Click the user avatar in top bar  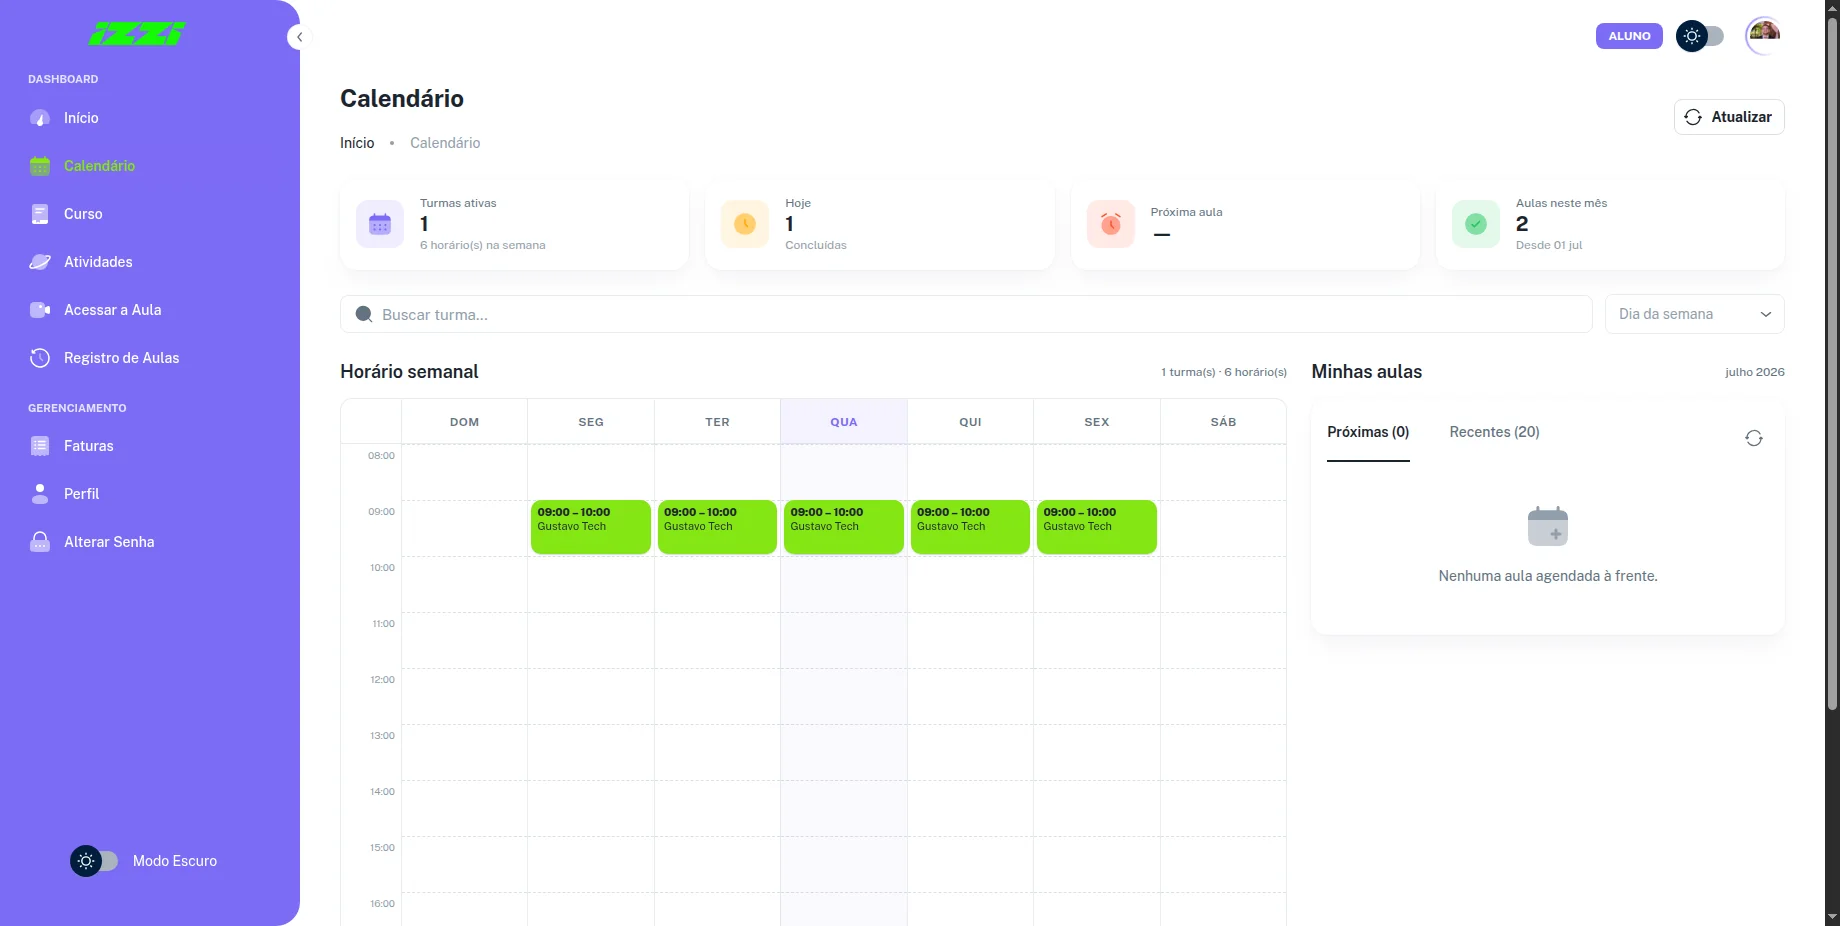tap(1764, 36)
